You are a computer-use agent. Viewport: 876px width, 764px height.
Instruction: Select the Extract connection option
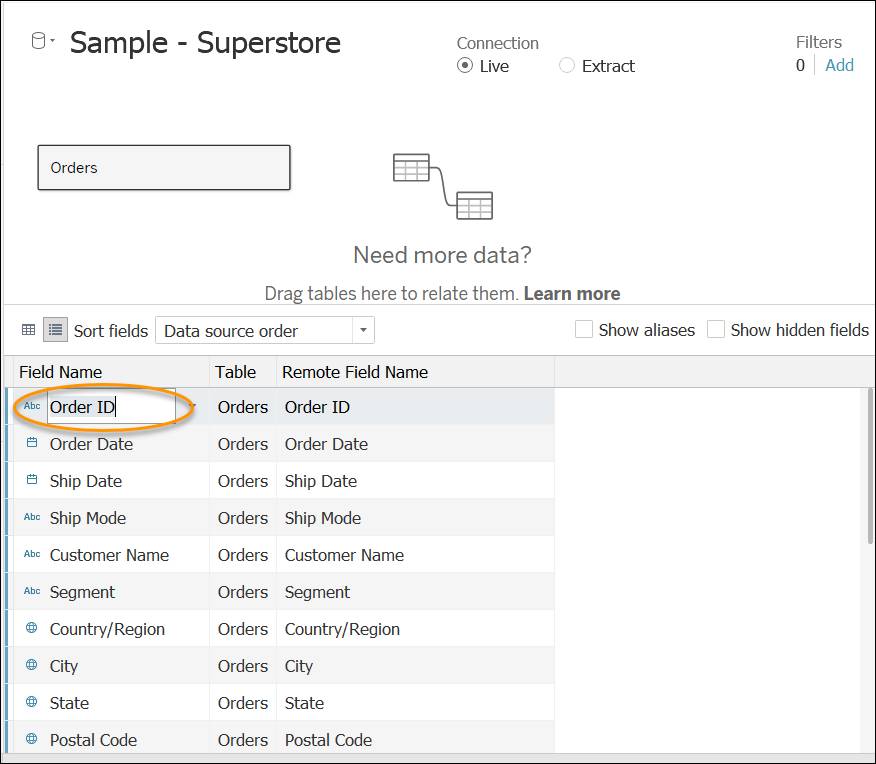click(x=566, y=65)
